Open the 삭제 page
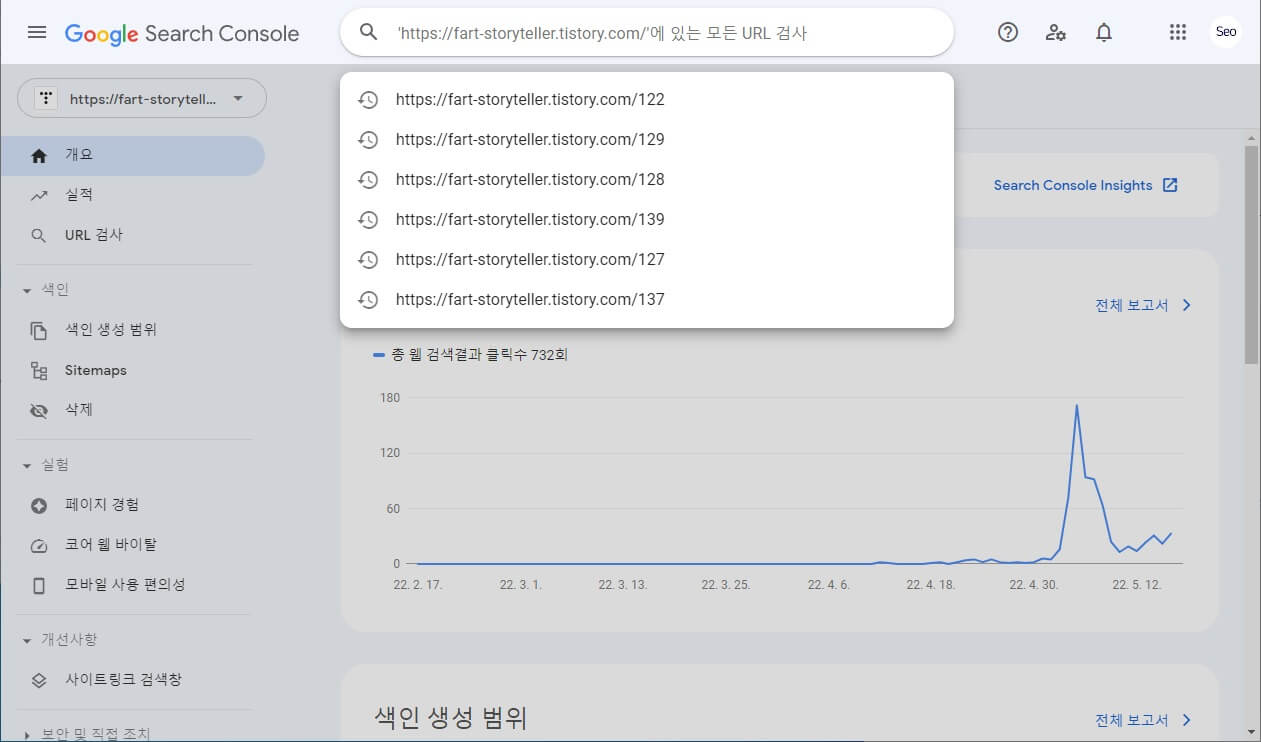The width and height of the screenshot is (1261, 742). (133, 410)
